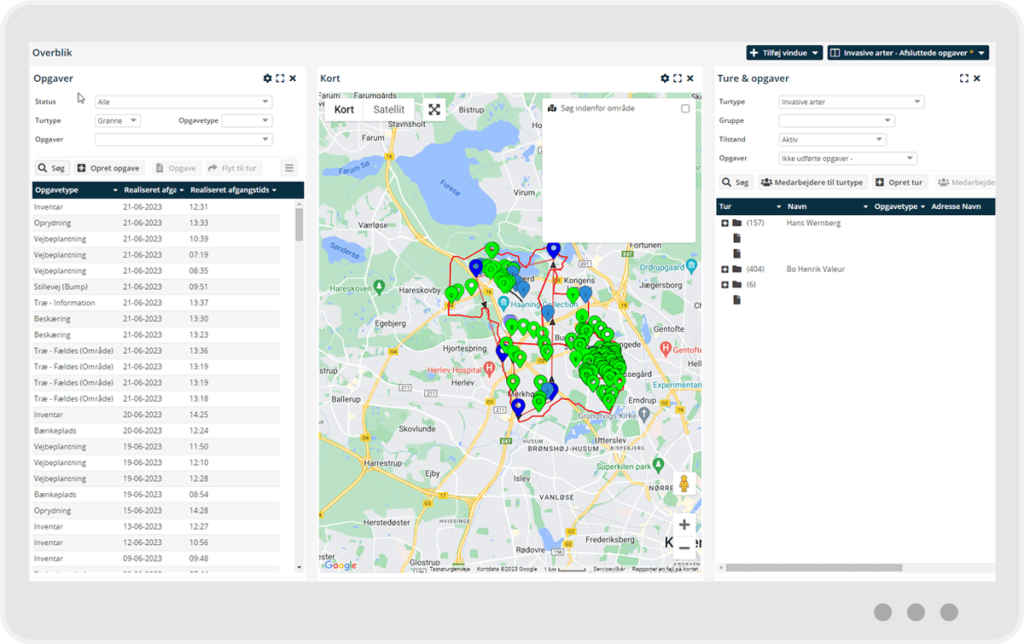Click the time cell '09:48'
The height and width of the screenshot is (644, 1024).
pyautogui.click(x=199, y=558)
